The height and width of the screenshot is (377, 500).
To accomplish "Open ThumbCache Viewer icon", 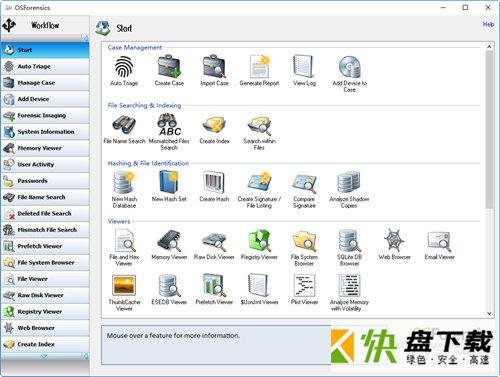I will pos(124,285).
